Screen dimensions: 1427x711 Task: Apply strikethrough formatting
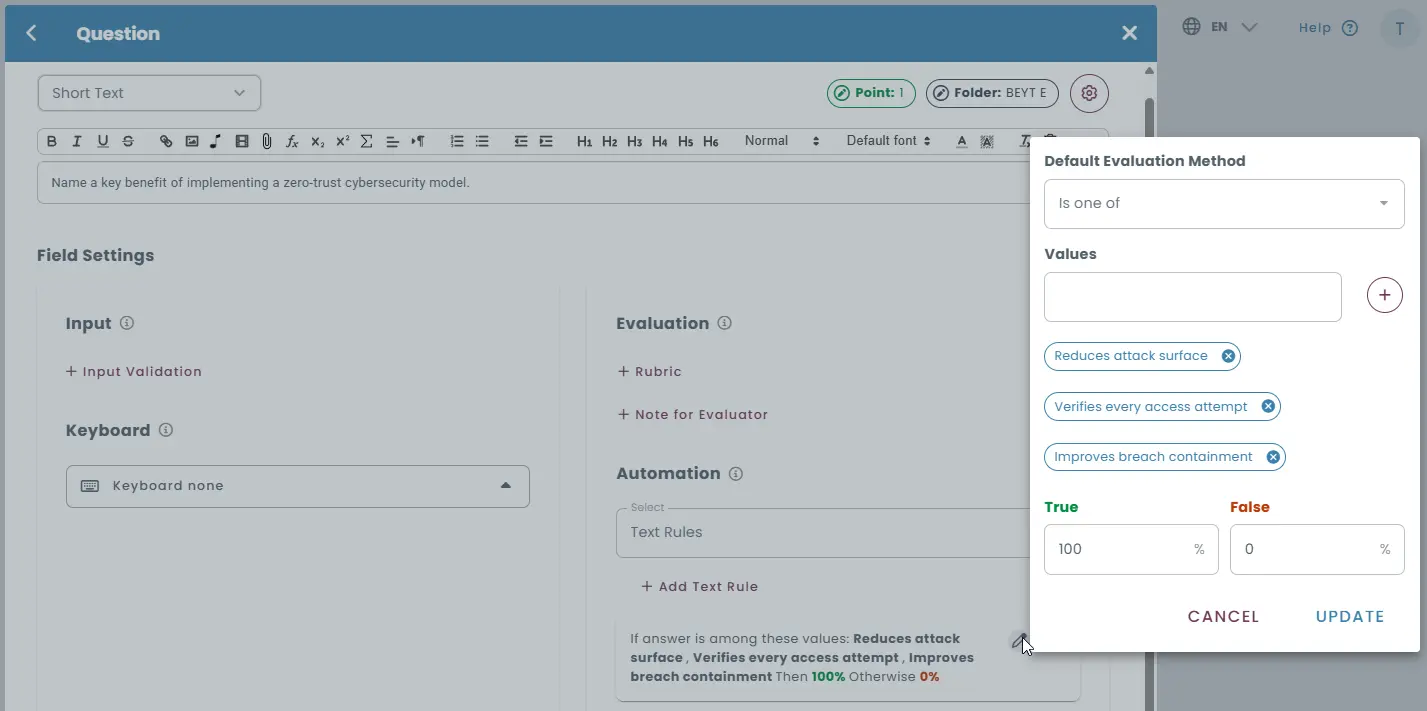(128, 141)
